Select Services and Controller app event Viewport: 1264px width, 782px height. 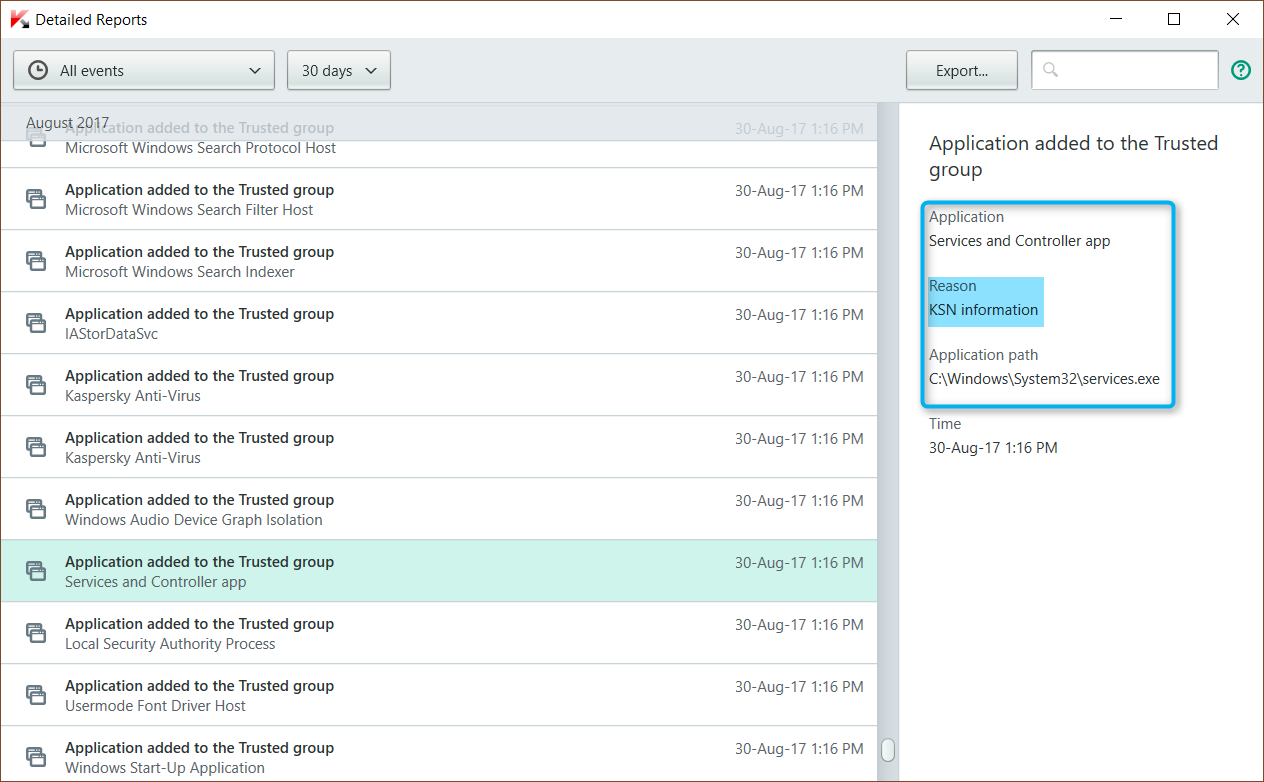point(438,571)
